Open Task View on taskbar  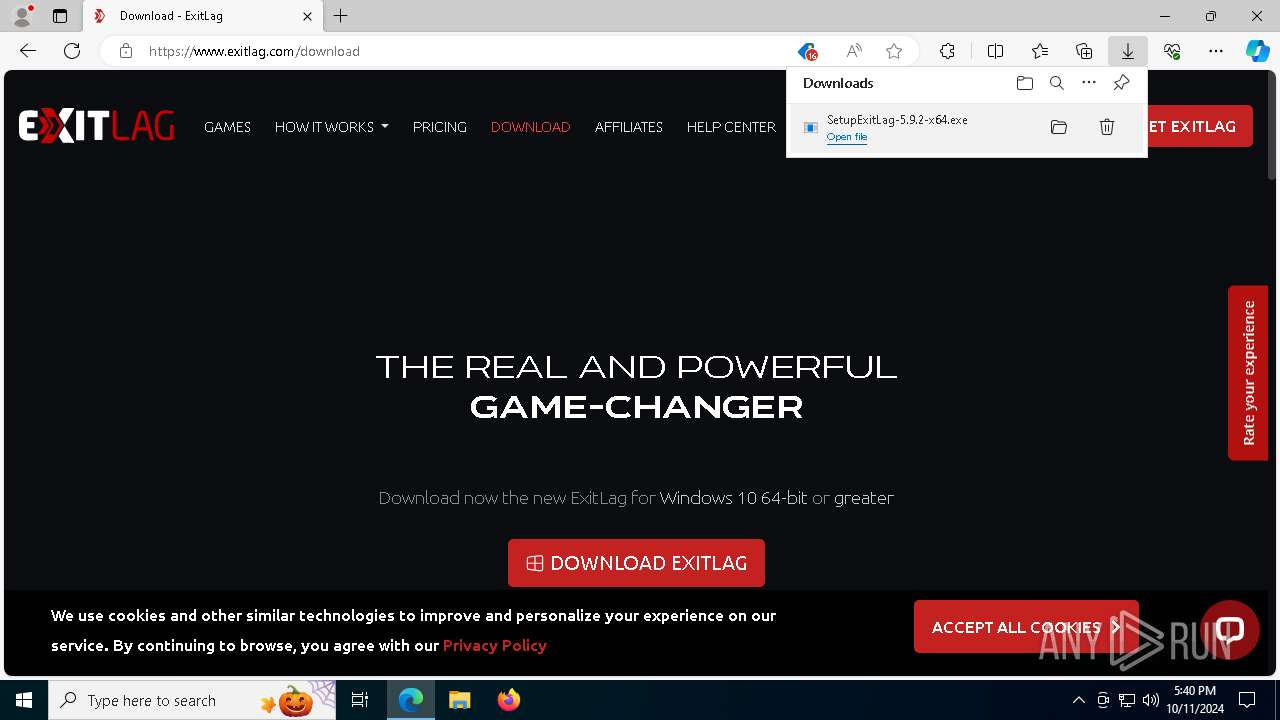tap(360, 700)
